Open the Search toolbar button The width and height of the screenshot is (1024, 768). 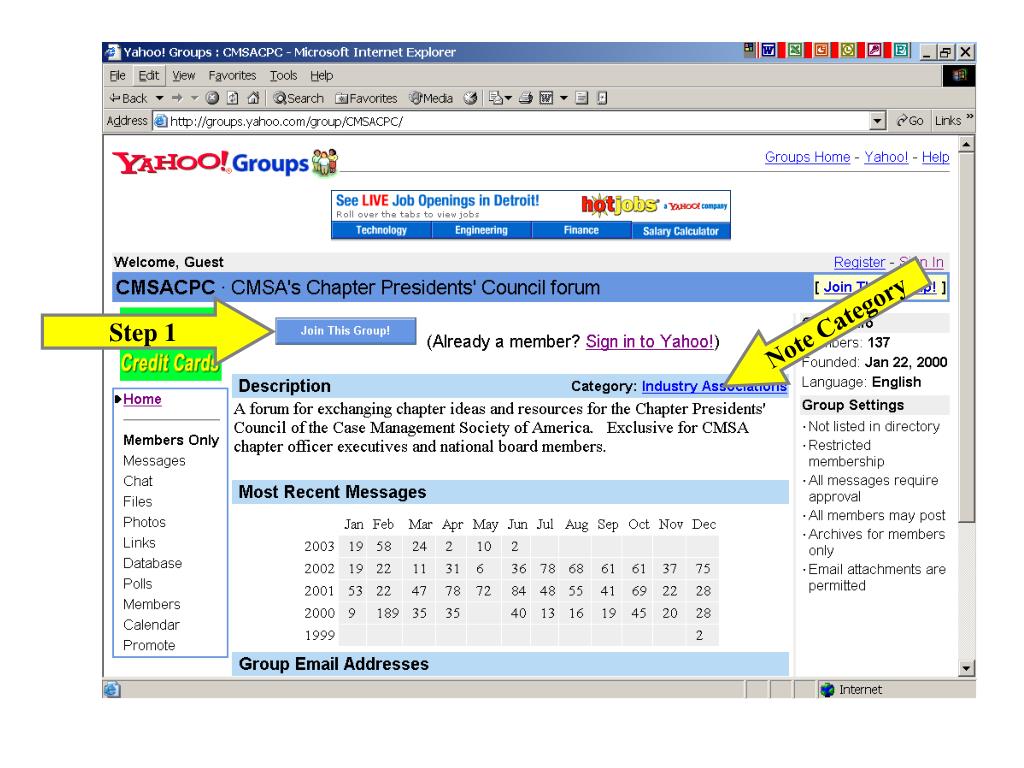298,98
